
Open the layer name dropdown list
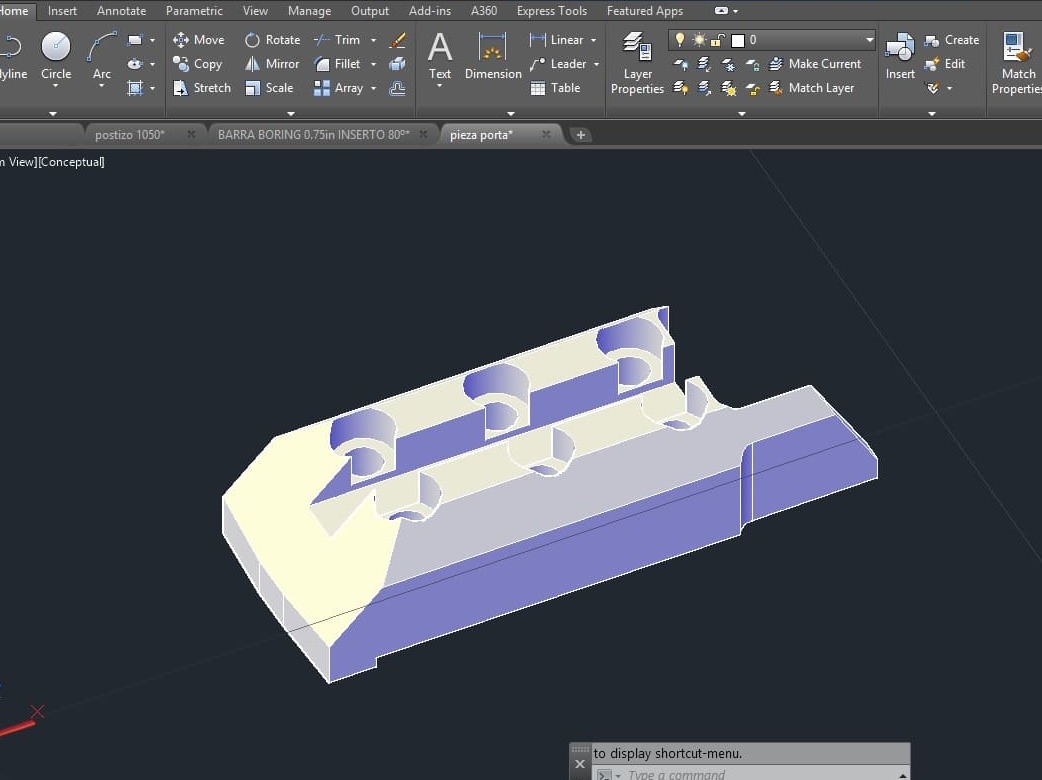868,40
